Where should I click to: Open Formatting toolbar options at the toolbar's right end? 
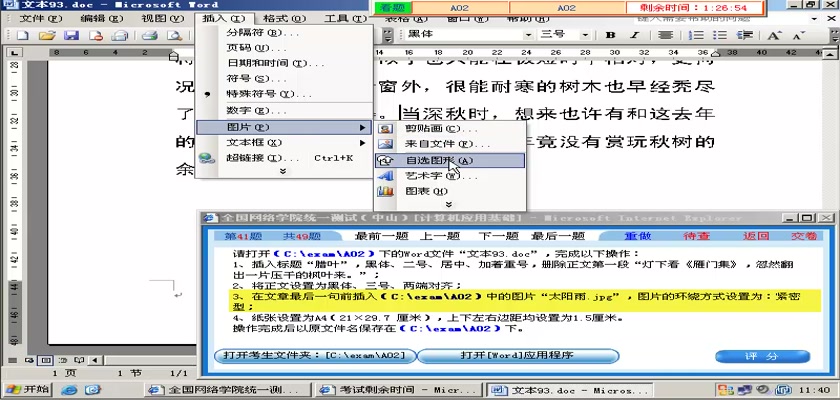pyautogui.click(x=834, y=35)
